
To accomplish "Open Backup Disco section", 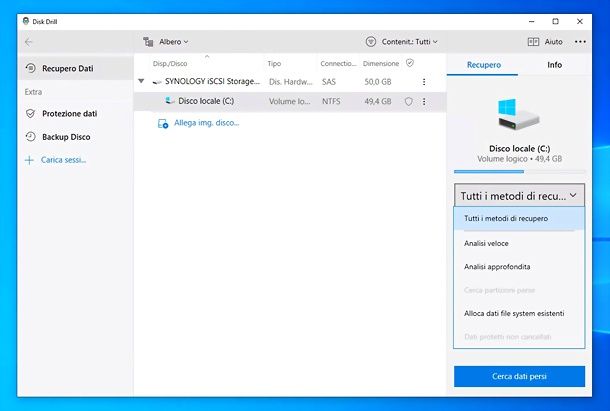I will [x=66, y=137].
